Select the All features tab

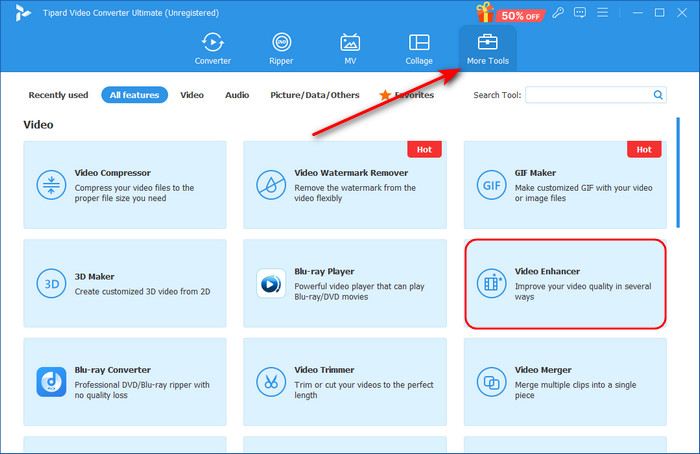134,95
